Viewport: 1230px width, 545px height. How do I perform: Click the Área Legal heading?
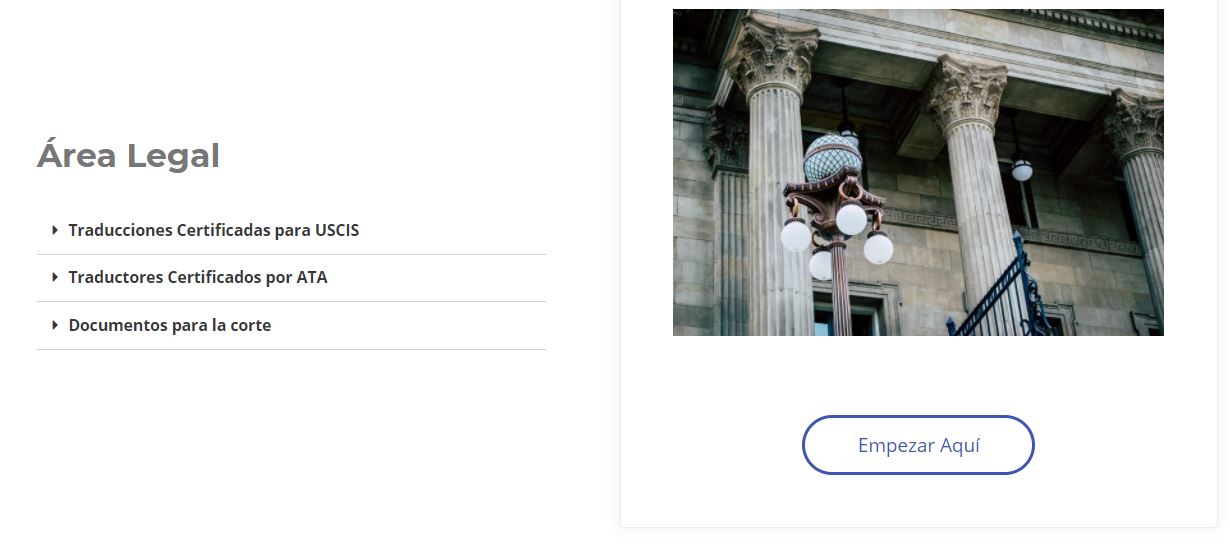coord(128,156)
